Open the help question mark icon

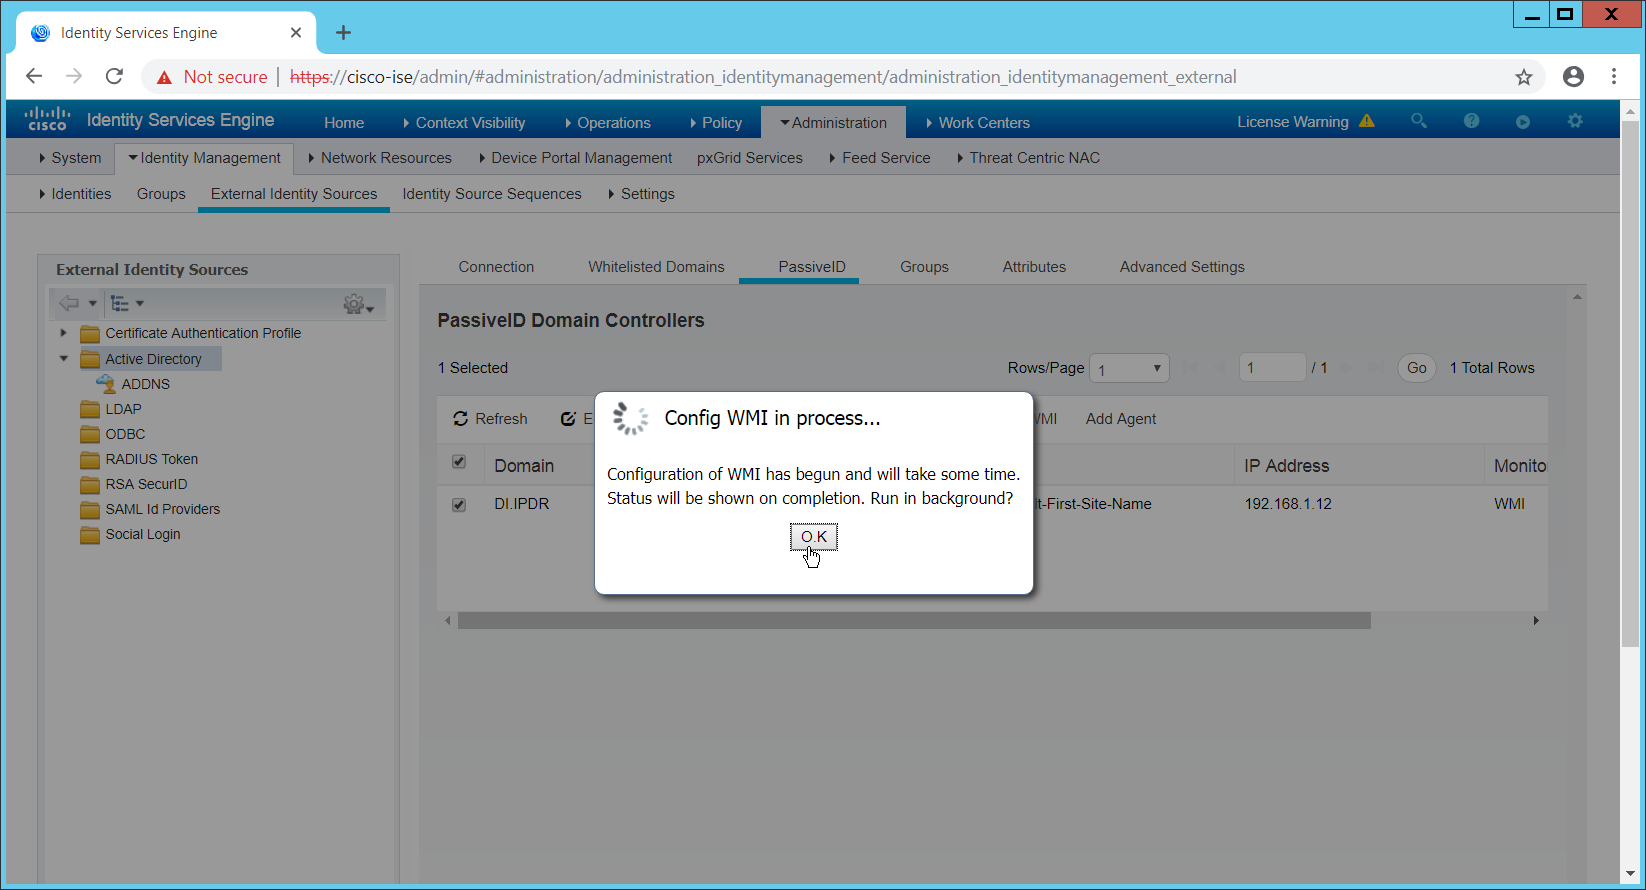1471,121
